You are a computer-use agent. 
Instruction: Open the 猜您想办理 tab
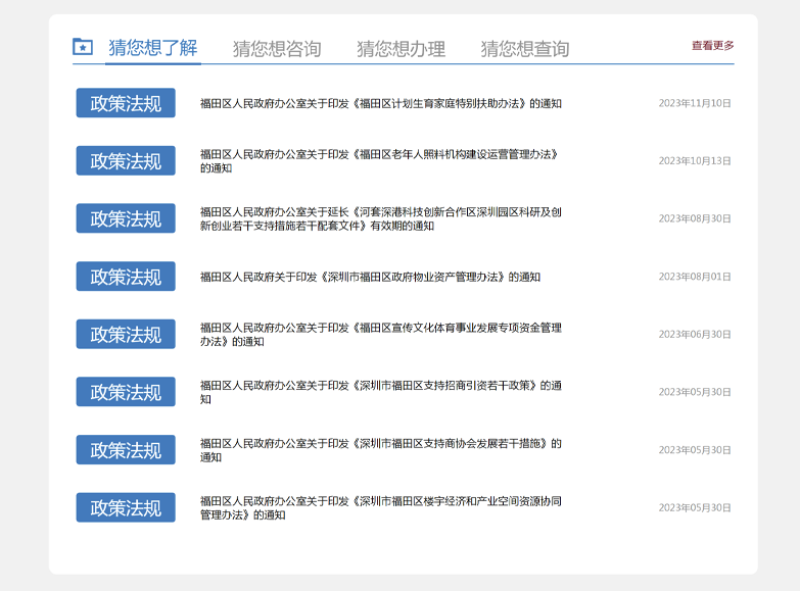(x=401, y=49)
